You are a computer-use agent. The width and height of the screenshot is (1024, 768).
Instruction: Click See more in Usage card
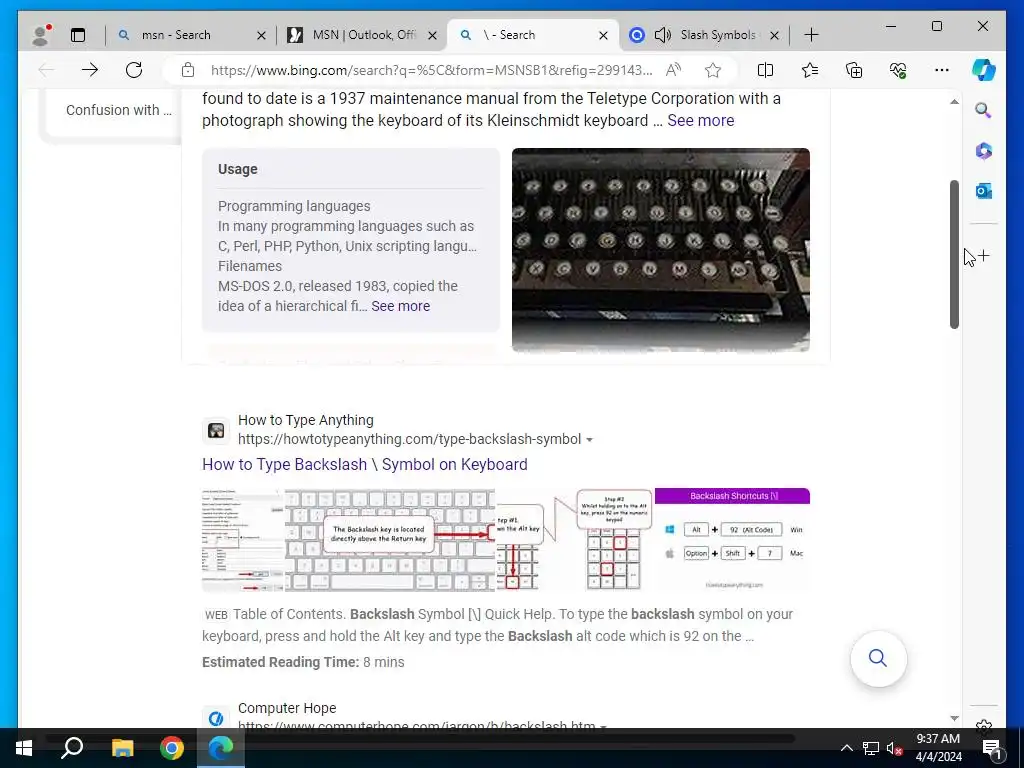pos(400,306)
